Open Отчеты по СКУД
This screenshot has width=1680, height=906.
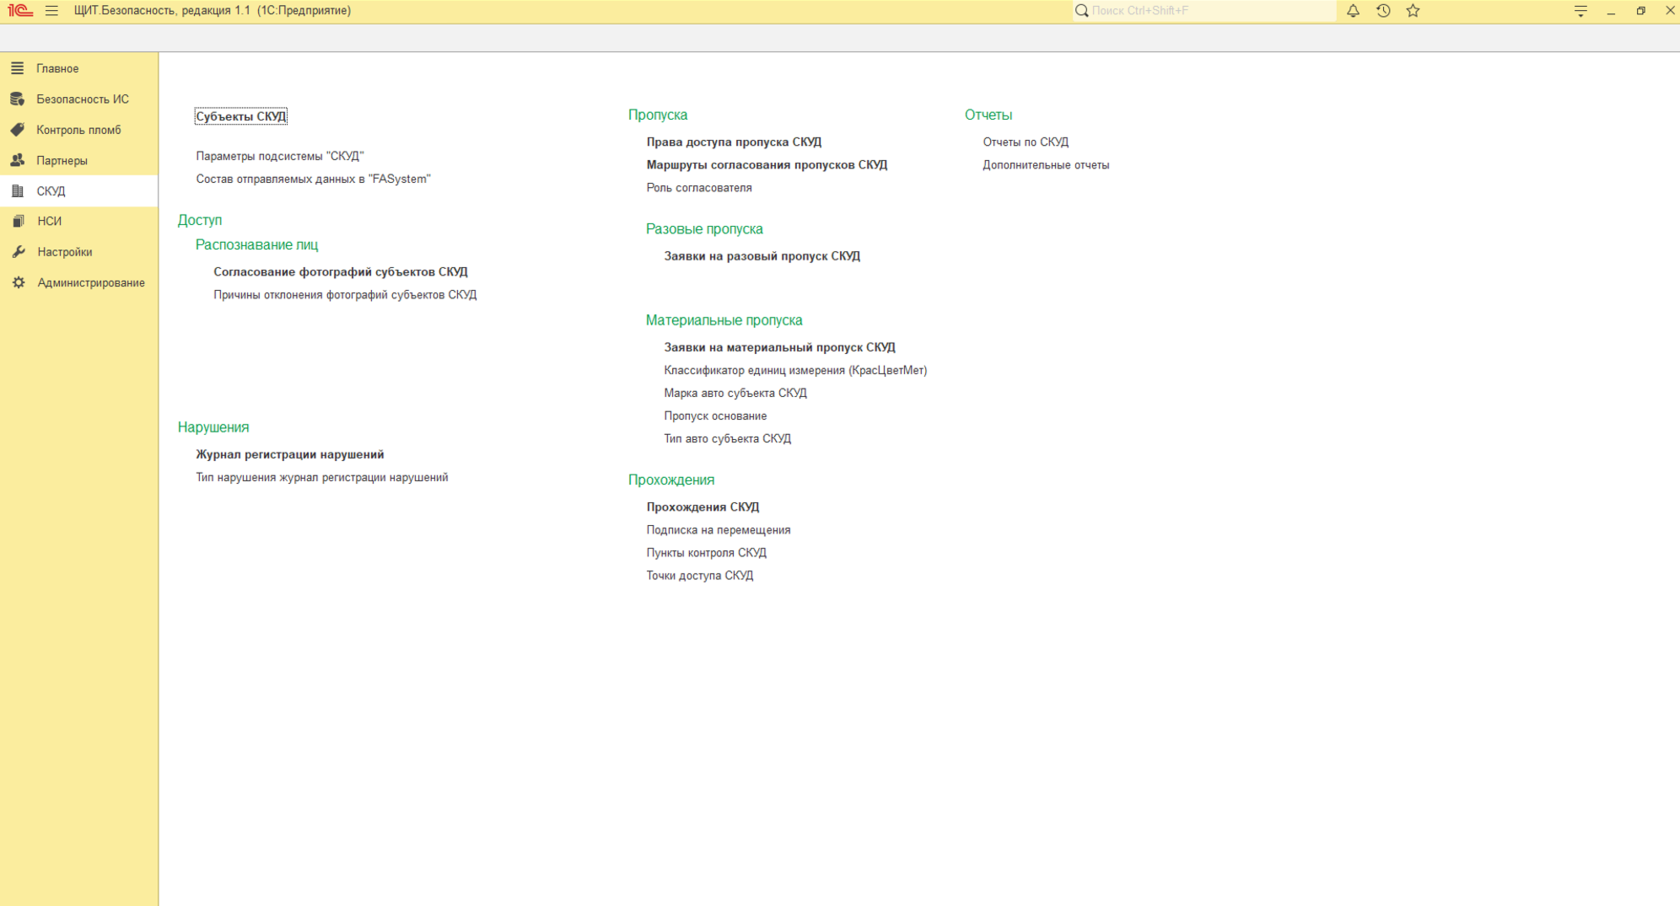coord(1026,142)
